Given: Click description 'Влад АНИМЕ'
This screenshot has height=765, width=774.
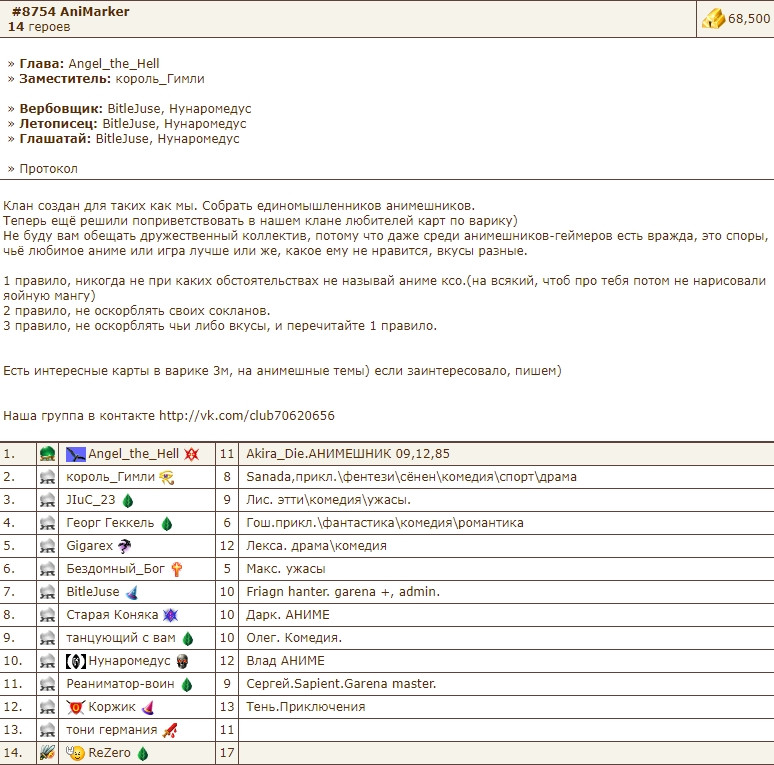Looking at the screenshot, I should [285, 661].
